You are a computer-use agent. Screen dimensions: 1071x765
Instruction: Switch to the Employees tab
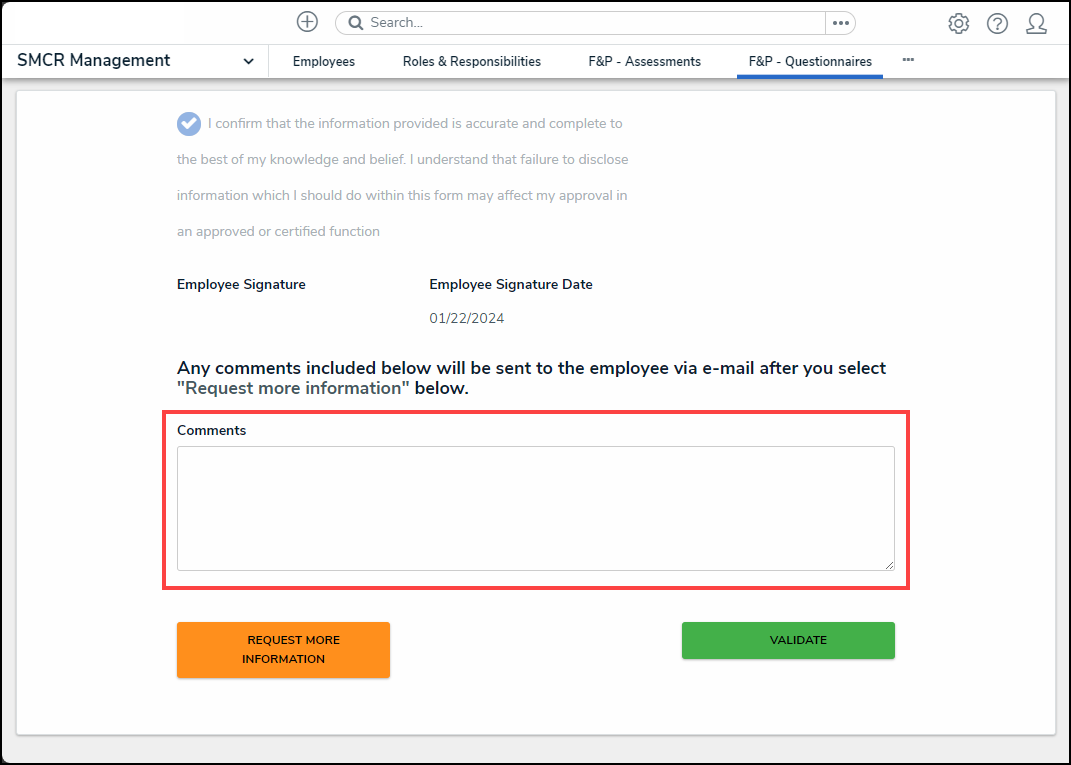pos(324,62)
